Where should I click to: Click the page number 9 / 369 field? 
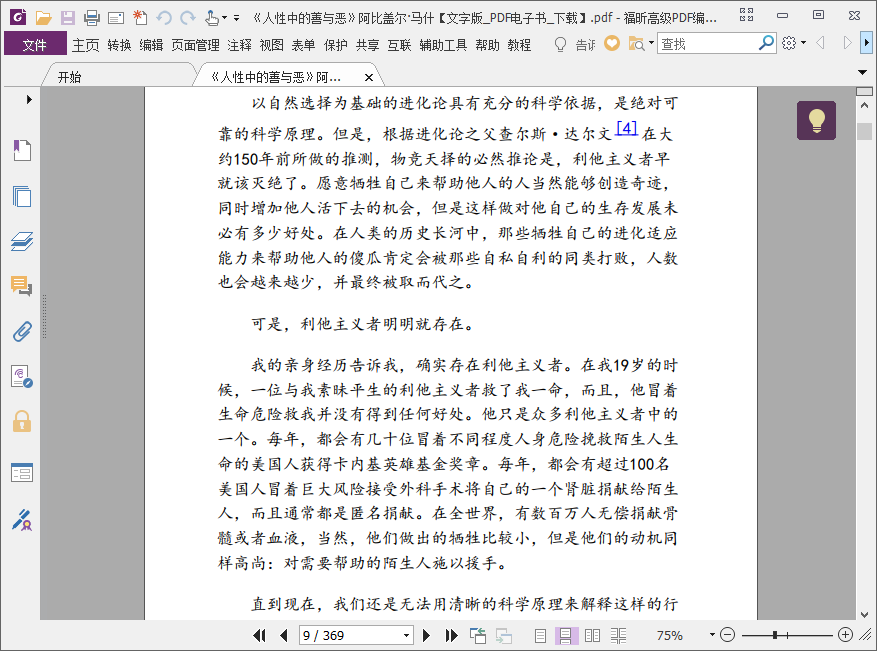point(351,635)
